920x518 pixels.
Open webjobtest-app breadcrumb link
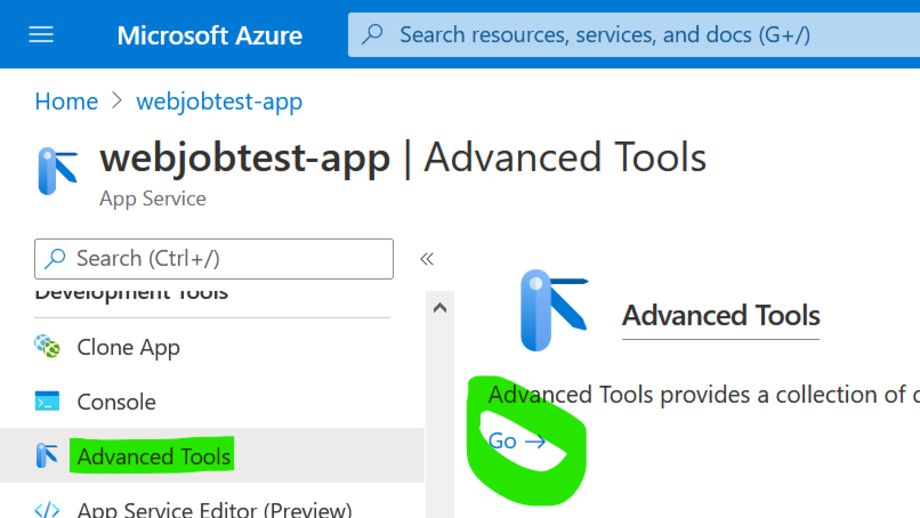pos(219,101)
